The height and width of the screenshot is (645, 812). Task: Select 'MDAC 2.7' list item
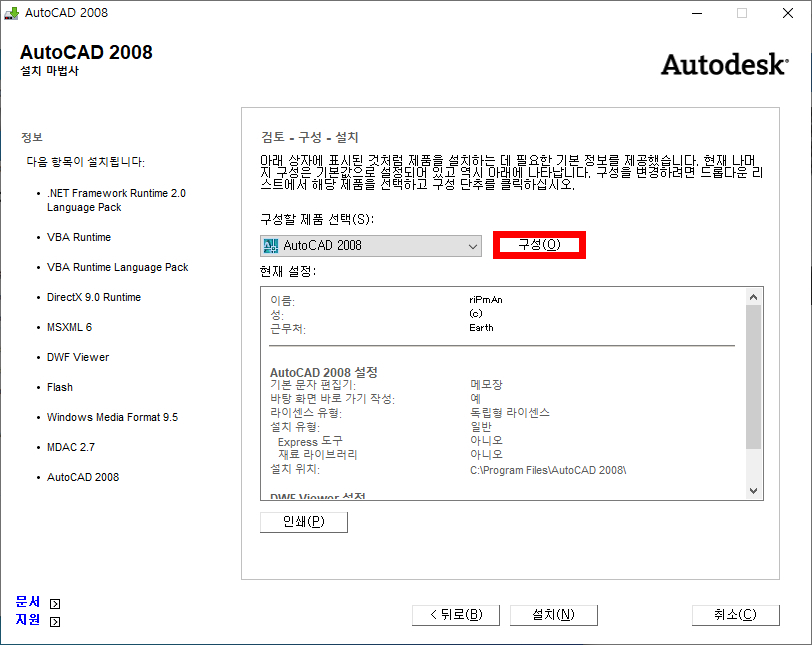[71, 447]
